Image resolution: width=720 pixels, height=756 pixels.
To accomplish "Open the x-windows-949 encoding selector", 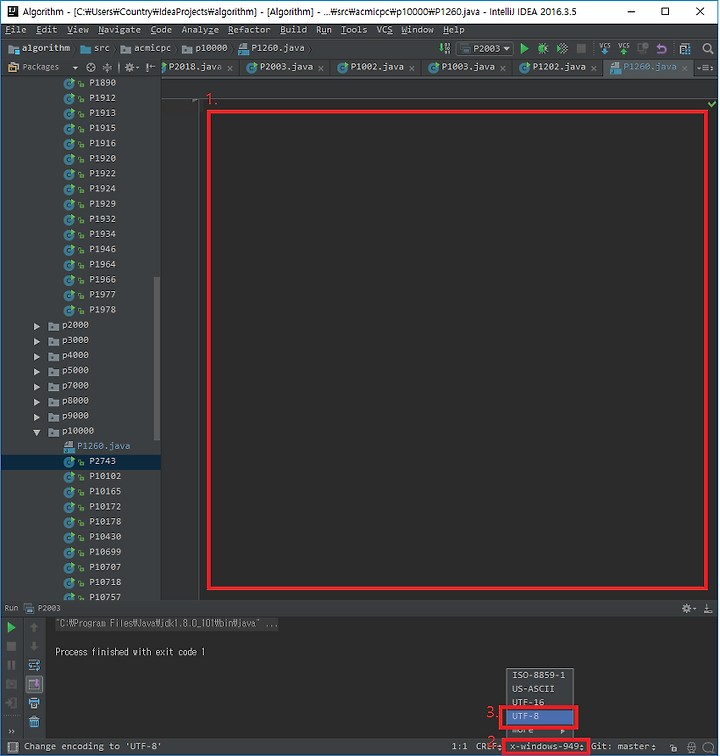I will pyautogui.click(x=546, y=747).
